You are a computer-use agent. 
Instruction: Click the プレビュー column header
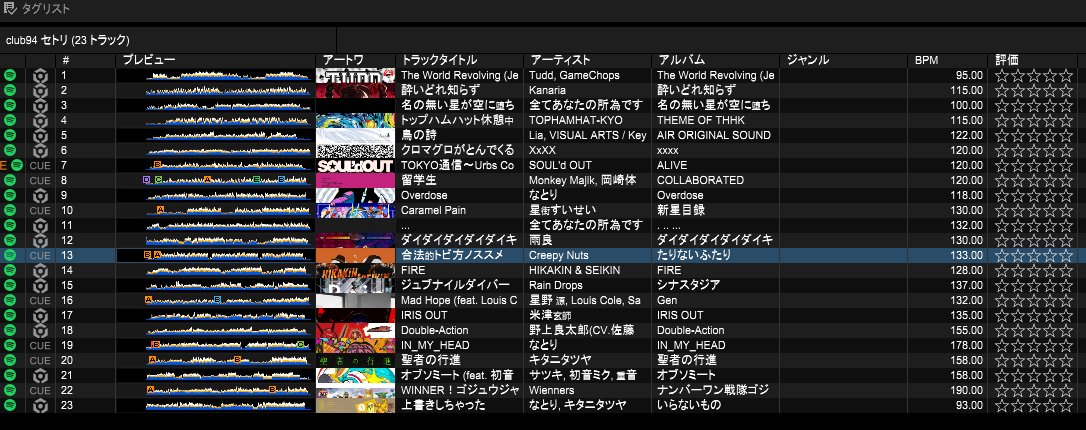click(x=215, y=60)
